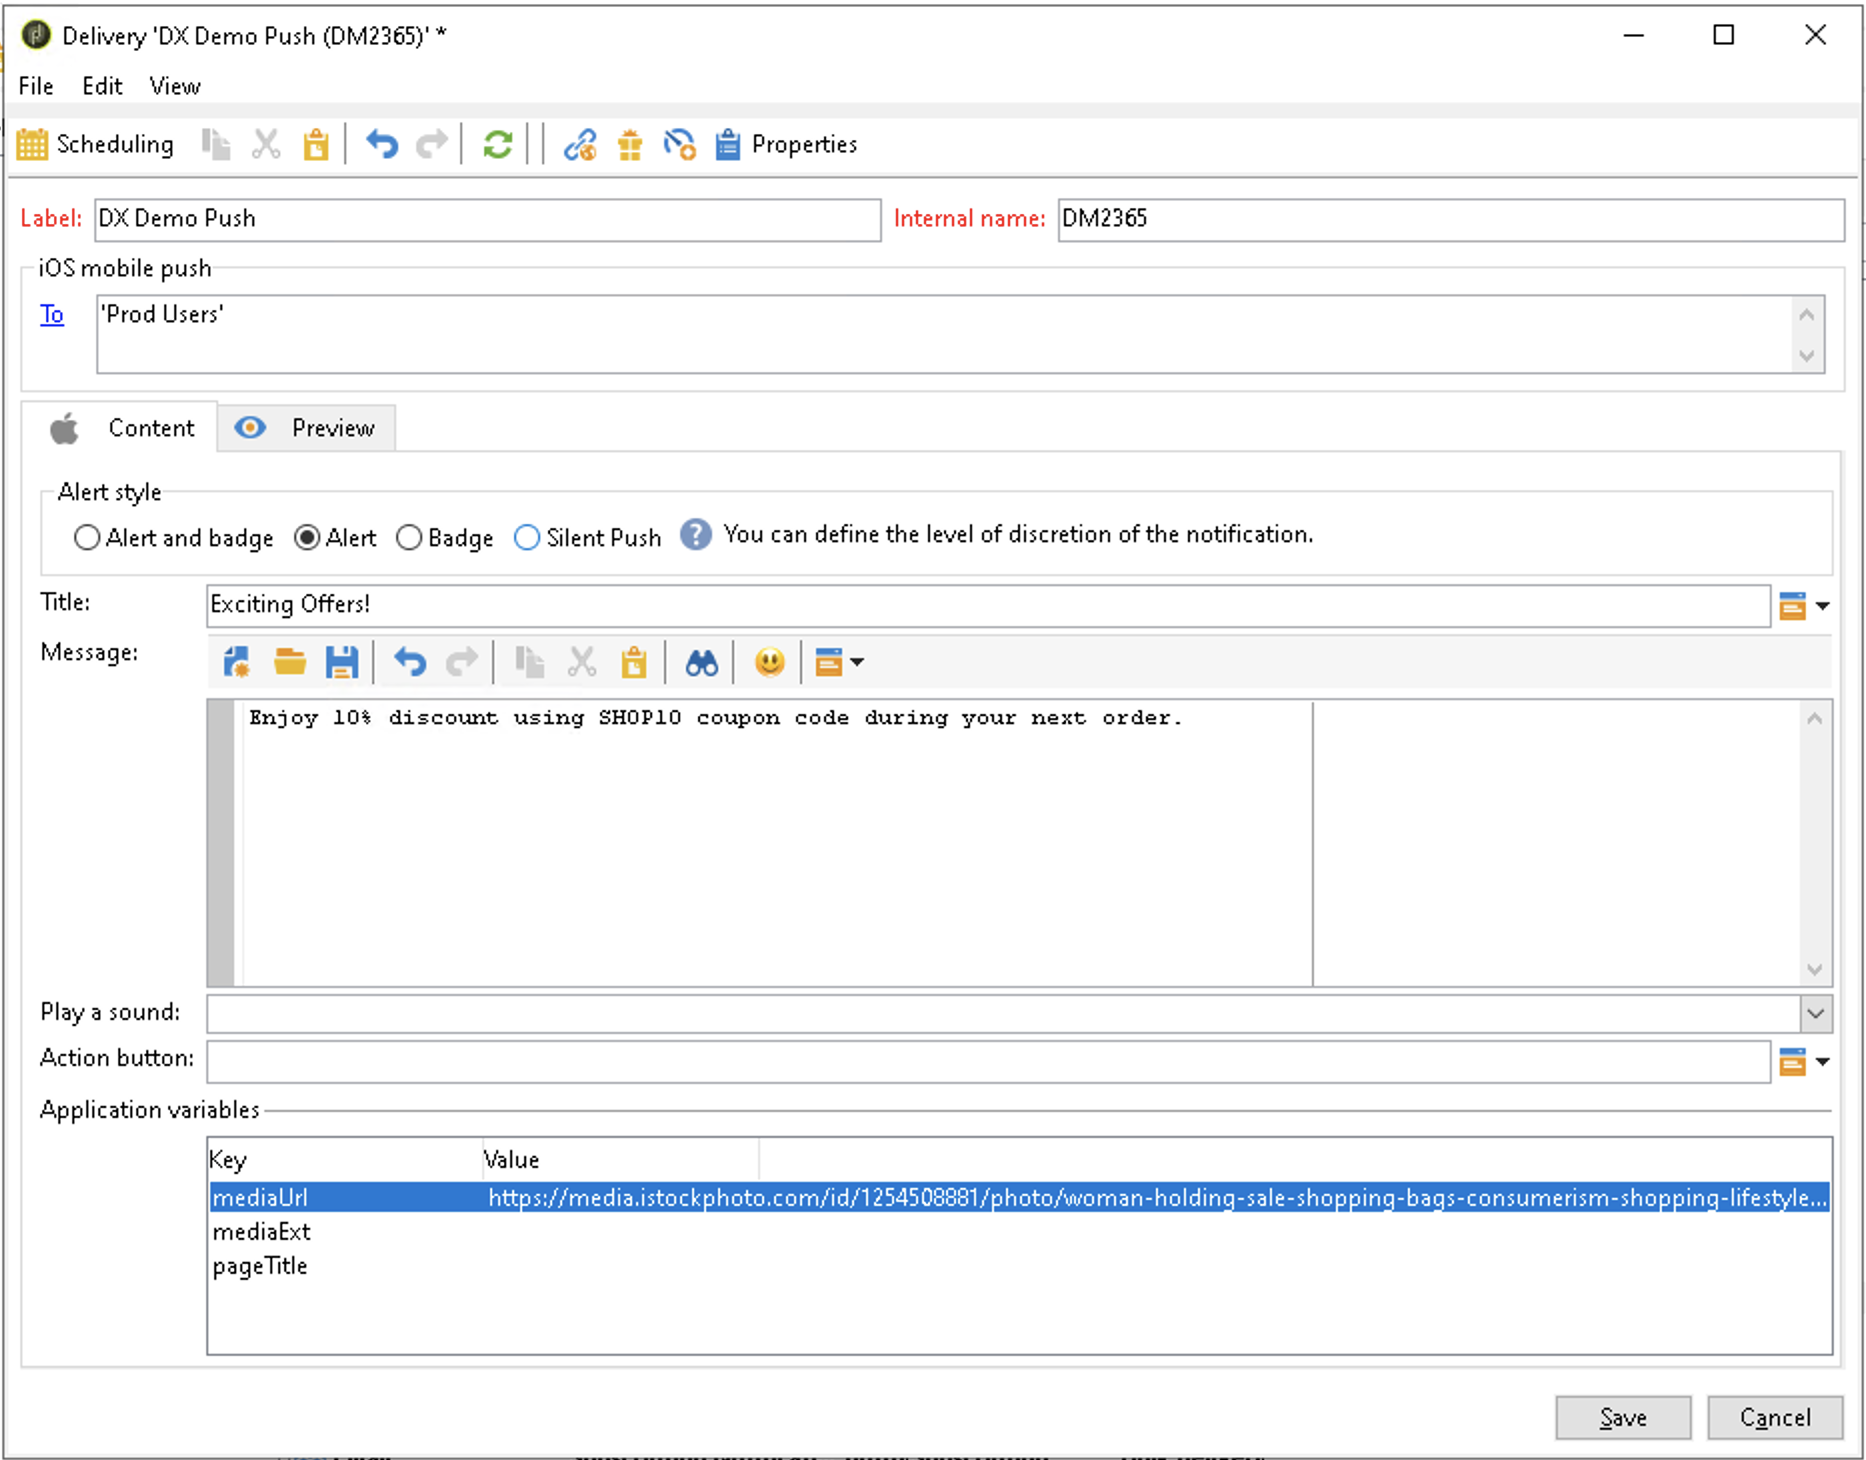Open delivery Properties

[786, 145]
